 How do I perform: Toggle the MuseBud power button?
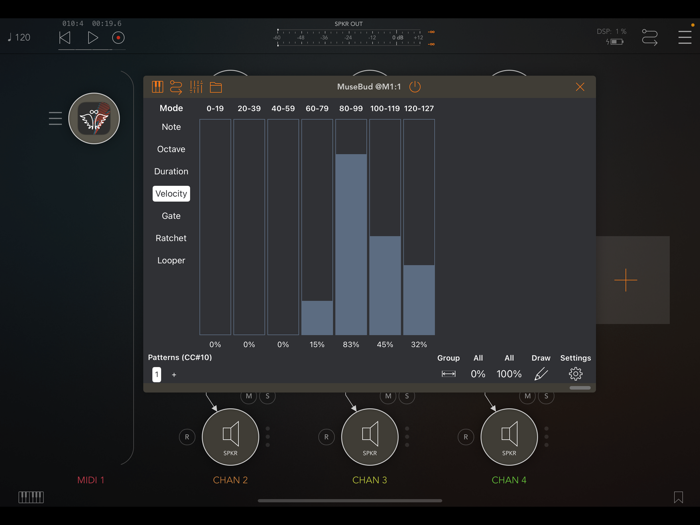coord(415,87)
